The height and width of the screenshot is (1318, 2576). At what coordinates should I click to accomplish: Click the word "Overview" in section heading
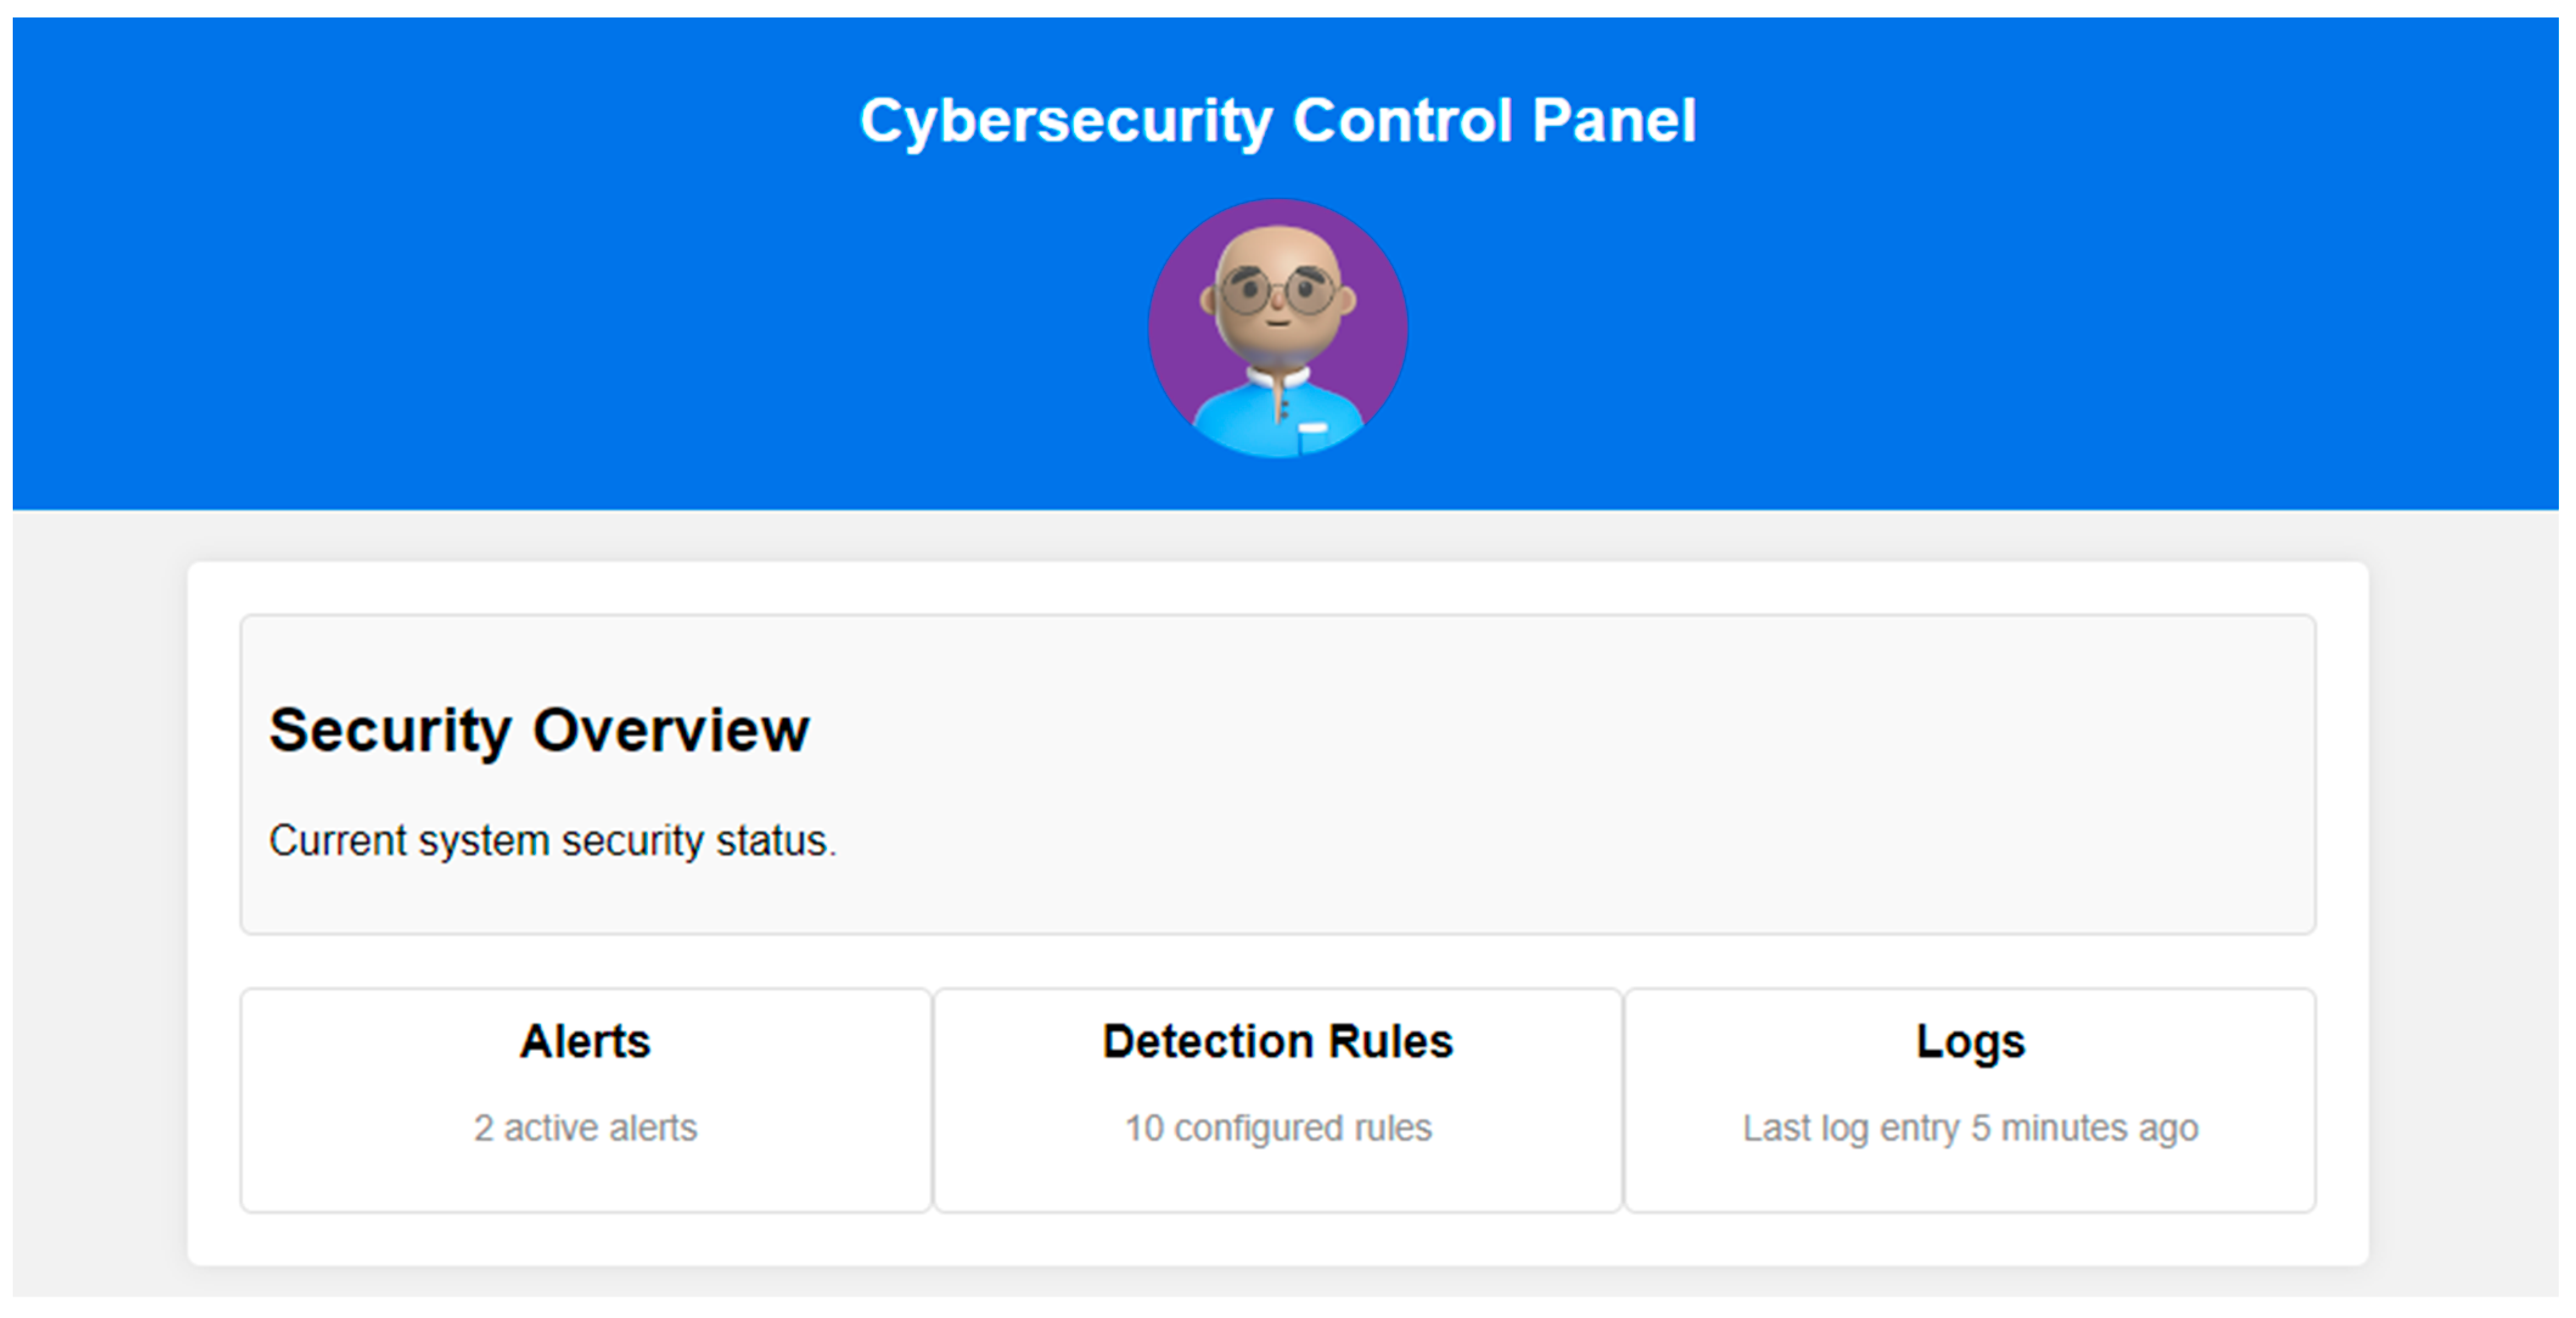pyautogui.click(x=670, y=730)
